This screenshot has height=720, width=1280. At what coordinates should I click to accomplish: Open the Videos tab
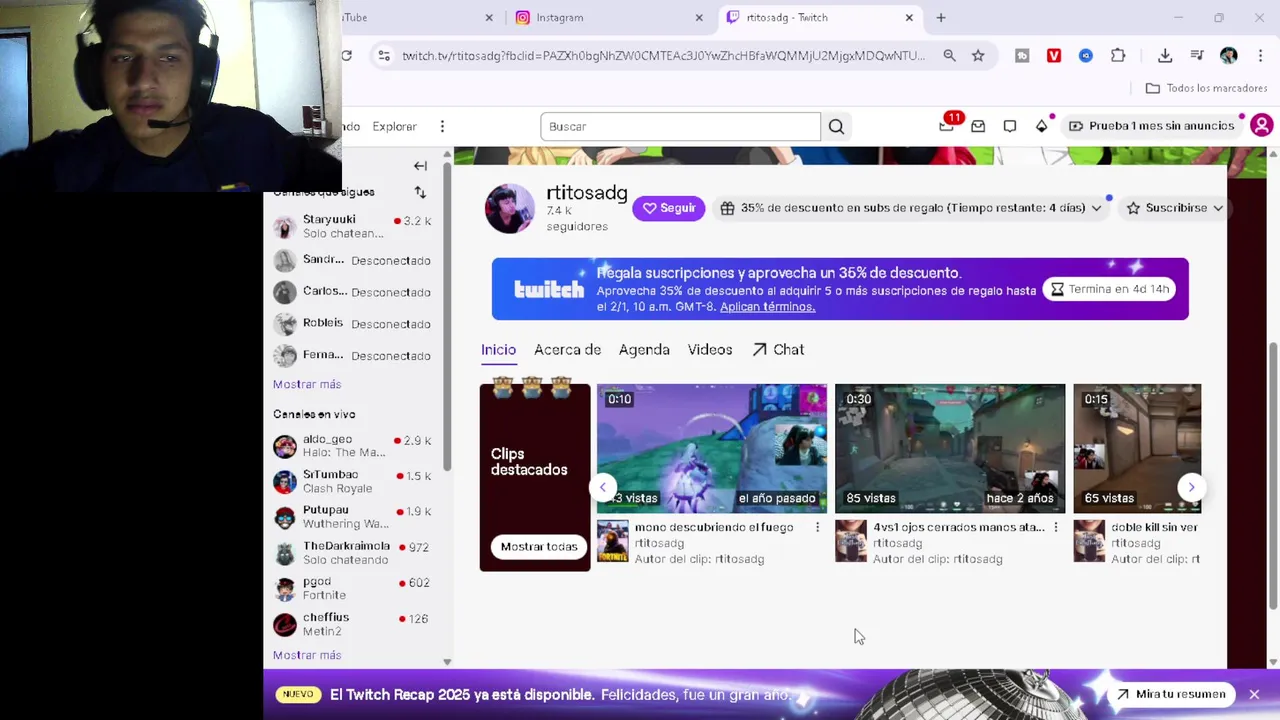coord(710,349)
